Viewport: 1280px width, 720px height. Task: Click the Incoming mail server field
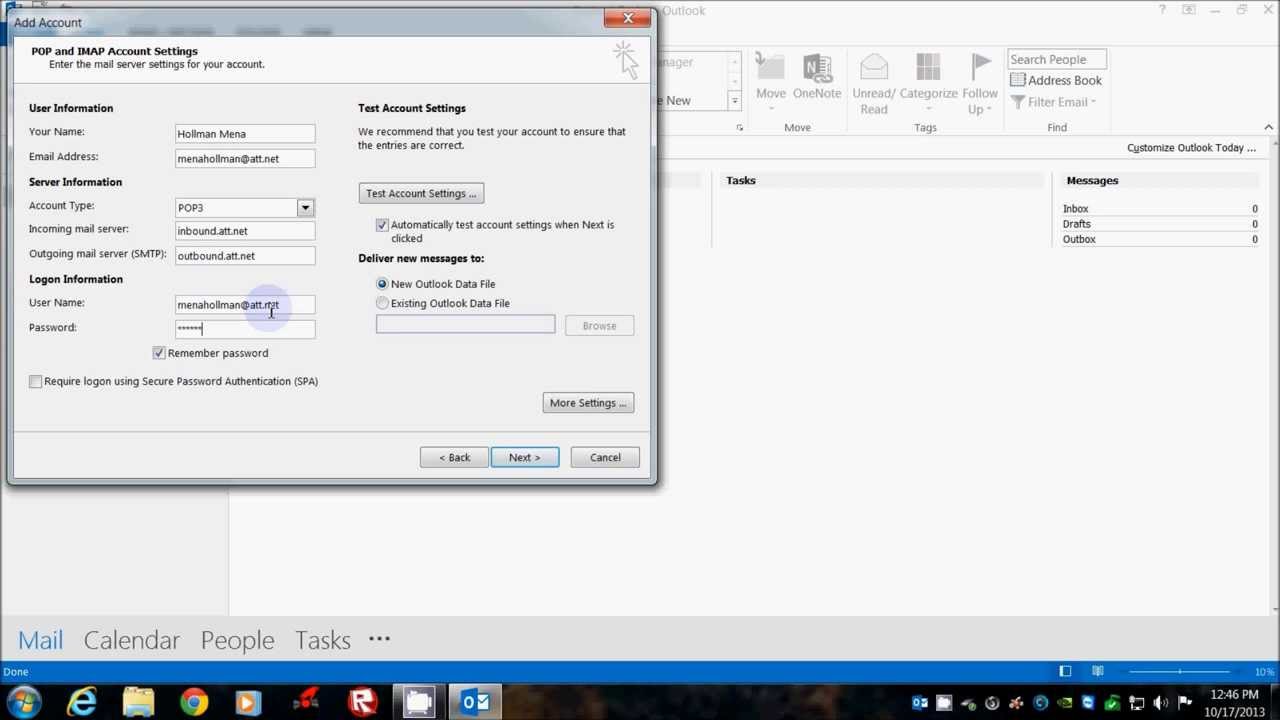[245, 231]
